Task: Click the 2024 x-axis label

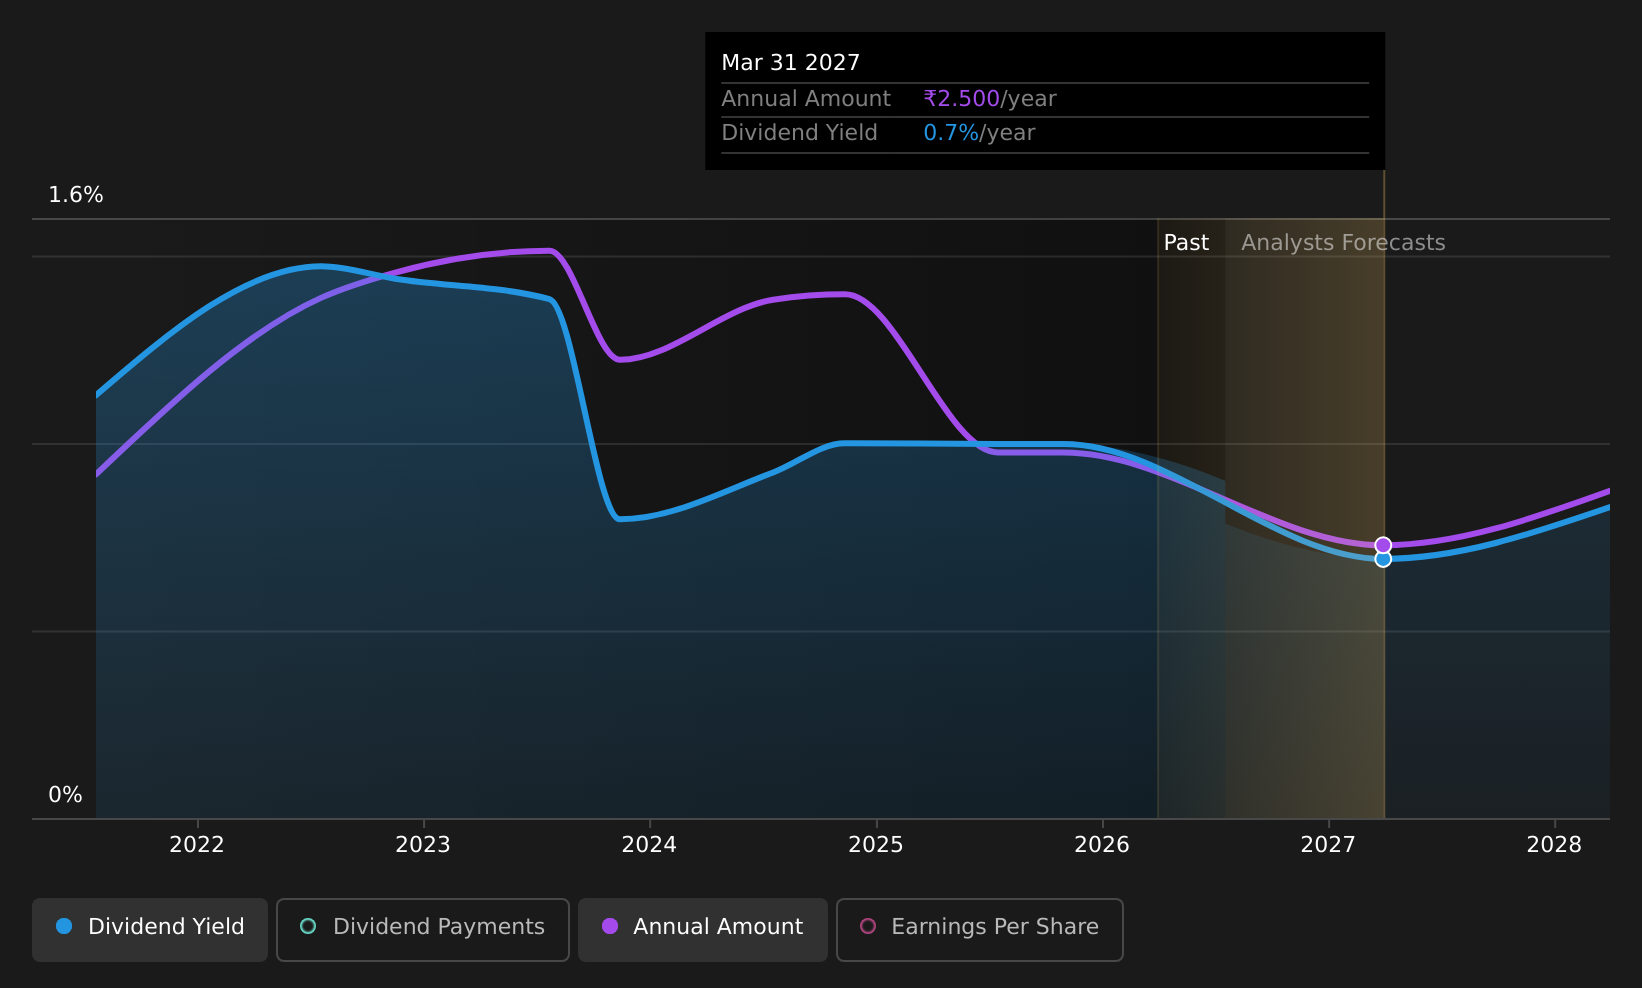Action: pos(649,845)
